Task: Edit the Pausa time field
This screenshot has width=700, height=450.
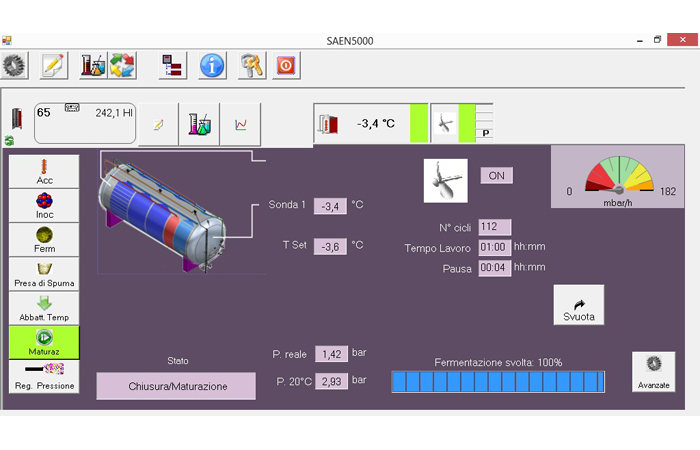Action: click(x=495, y=268)
